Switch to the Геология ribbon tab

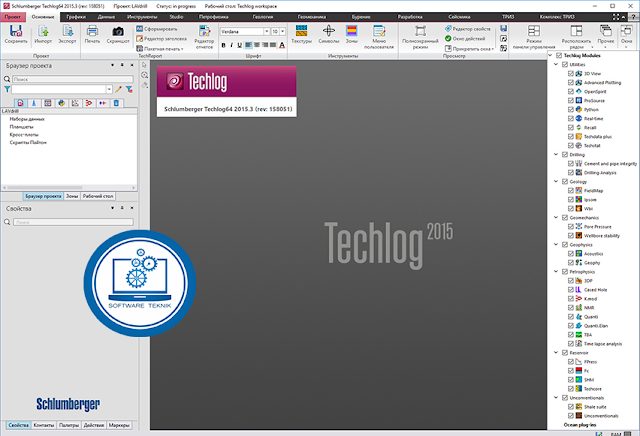pyautogui.click(x=263, y=17)
